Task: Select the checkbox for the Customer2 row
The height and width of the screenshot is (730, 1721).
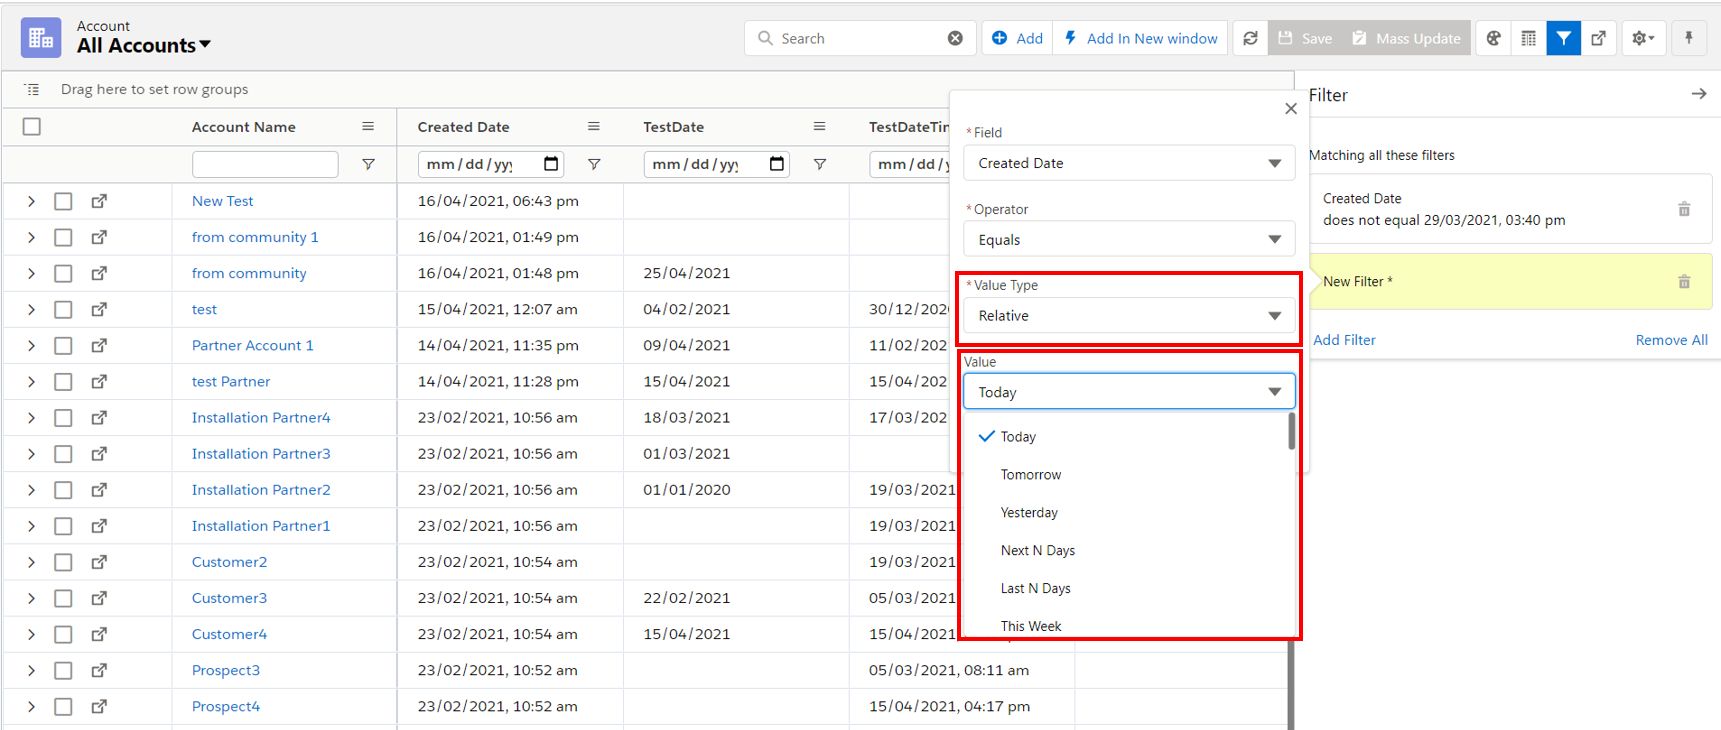Action: [x=63, y=562]
